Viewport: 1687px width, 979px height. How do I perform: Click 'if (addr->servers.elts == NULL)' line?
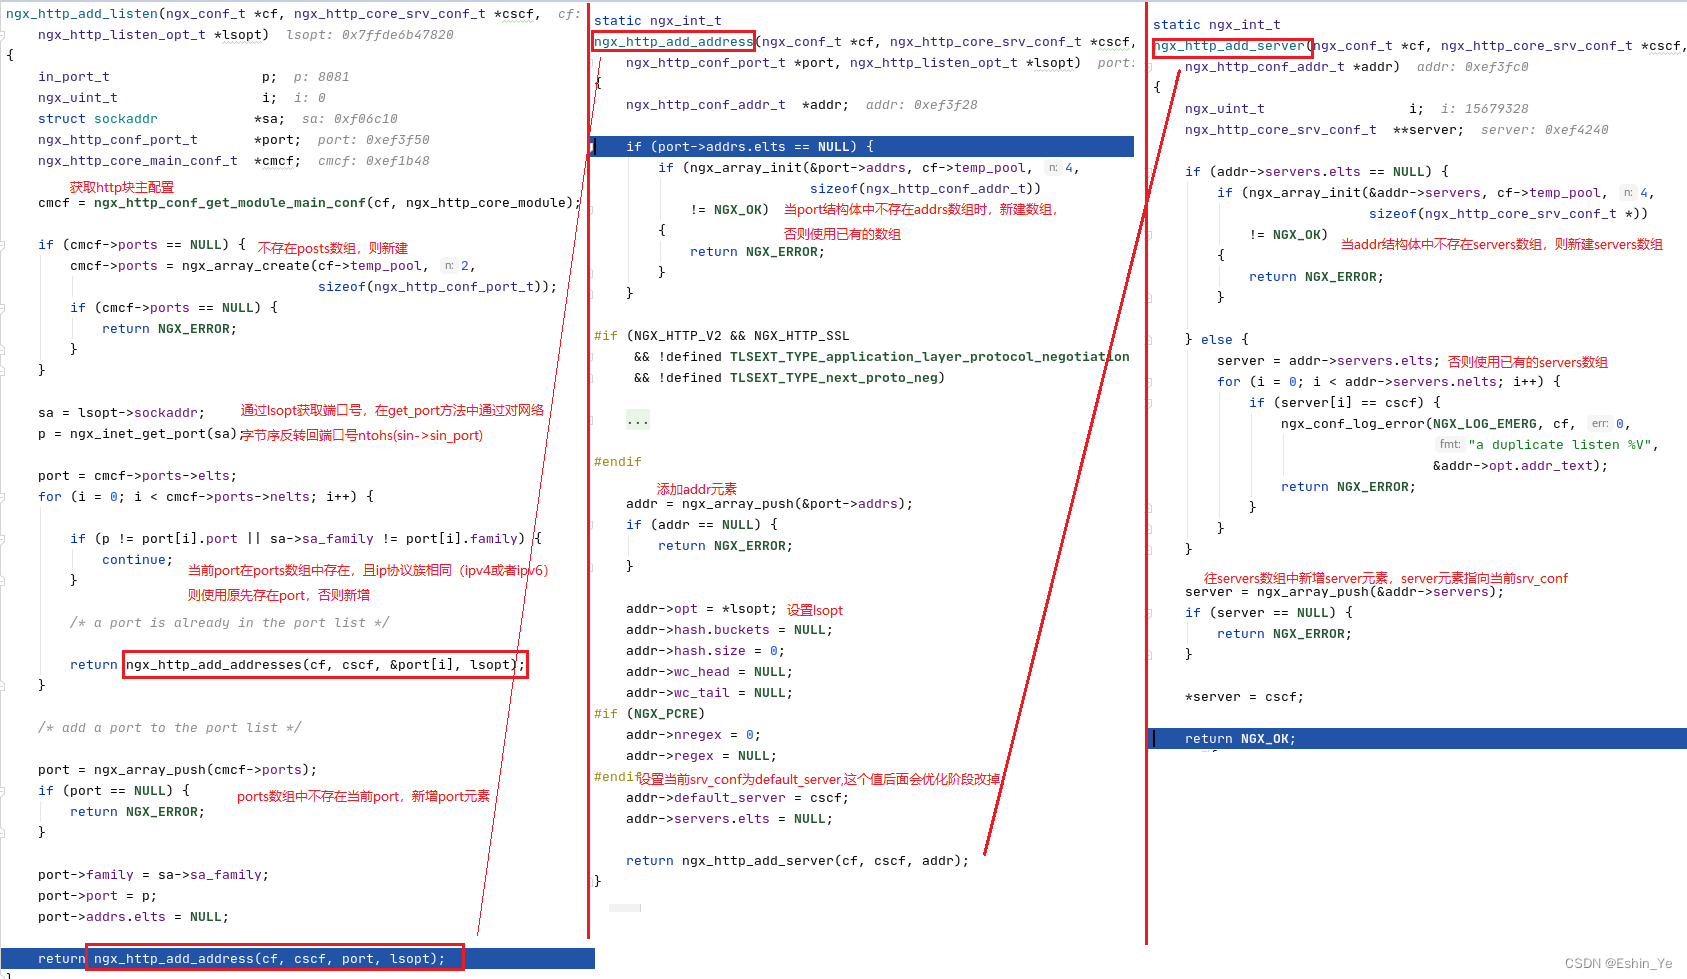click(1317, 172)
